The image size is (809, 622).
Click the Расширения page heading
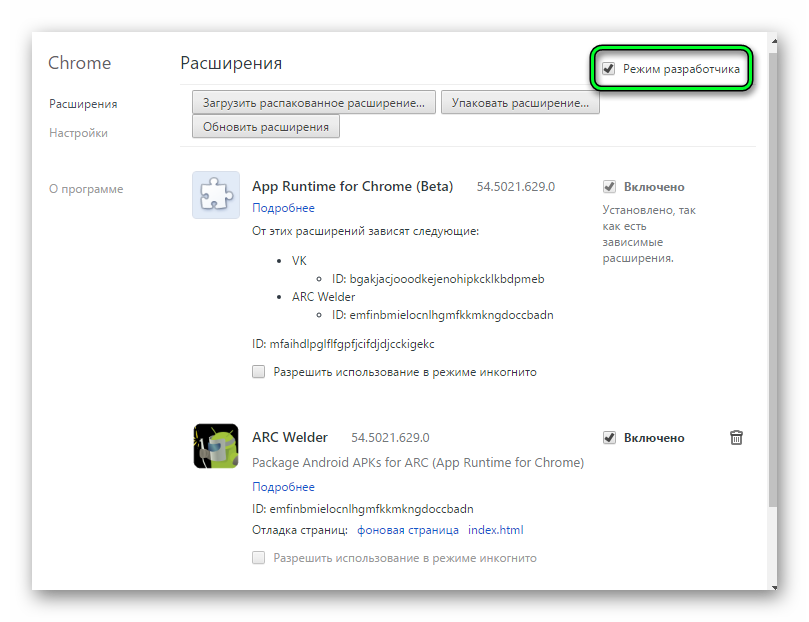point(231,63)
